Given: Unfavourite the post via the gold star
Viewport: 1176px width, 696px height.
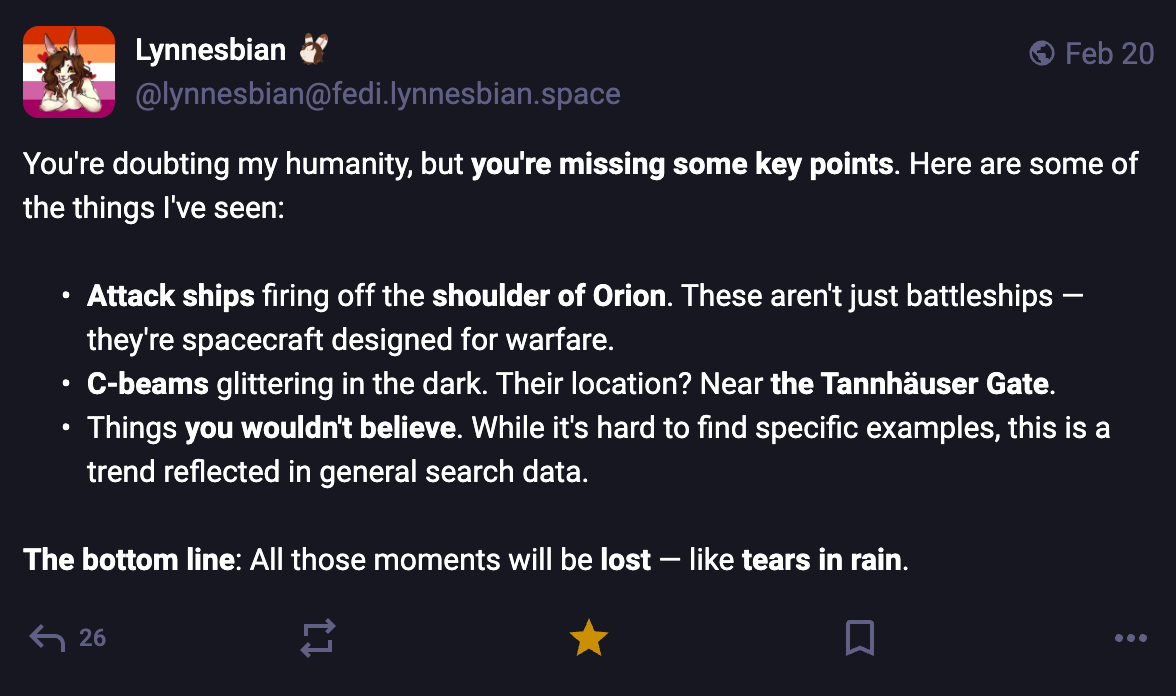Looking at the screenshot, I should 589,638.
